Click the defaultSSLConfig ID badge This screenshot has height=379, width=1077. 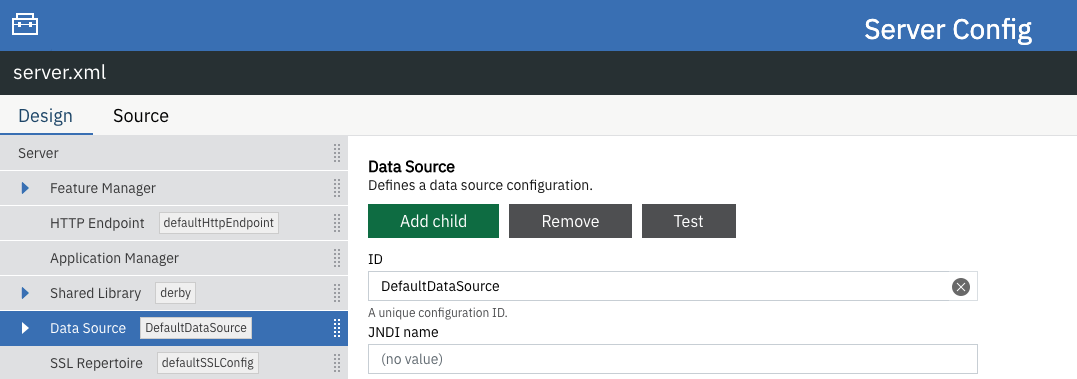(x=208, y=363)
